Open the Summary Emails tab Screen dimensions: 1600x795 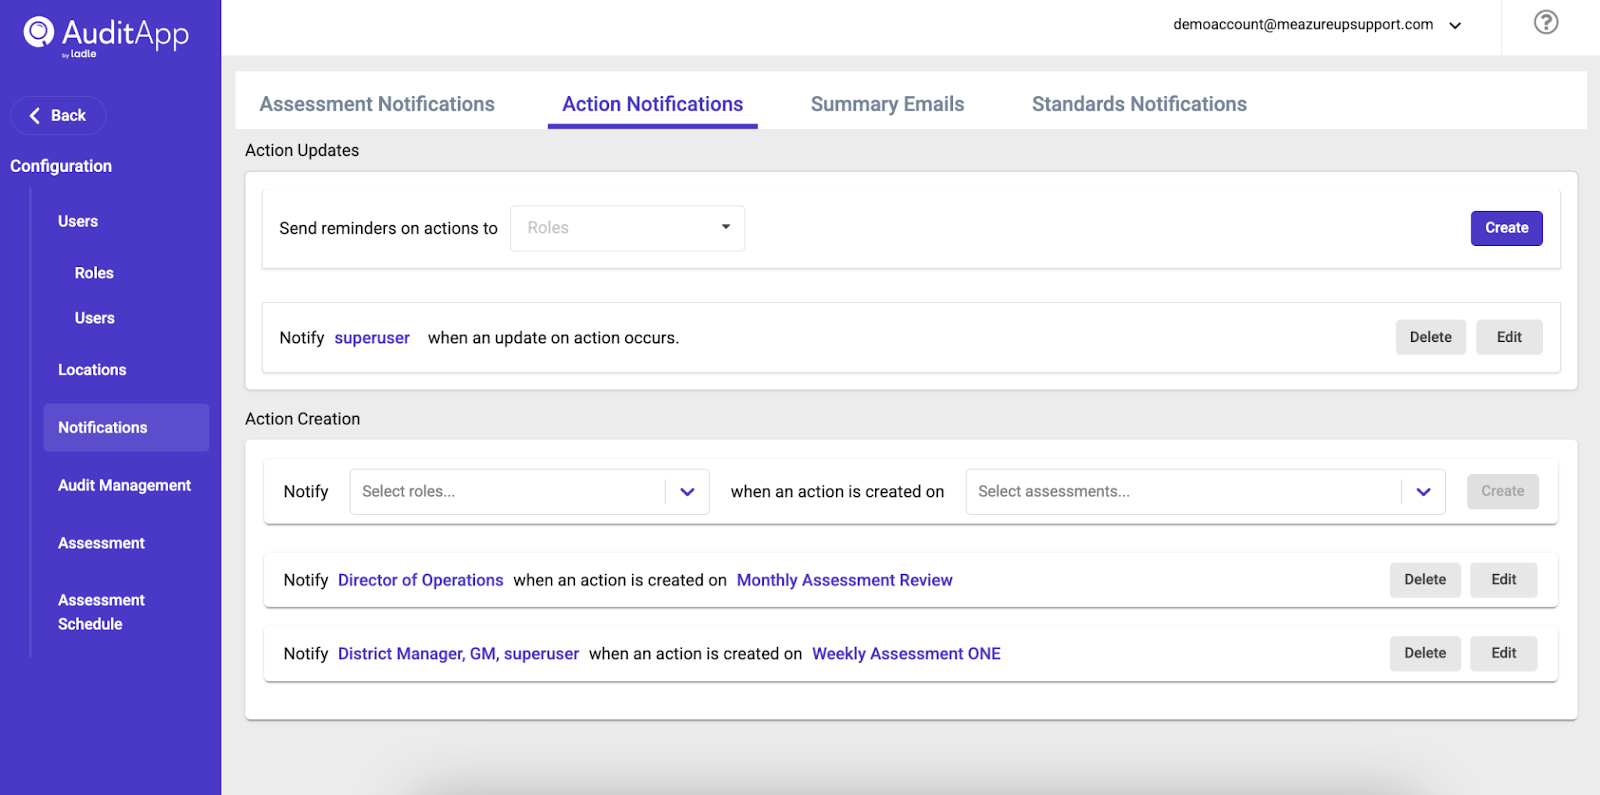[x=887, y=104]
